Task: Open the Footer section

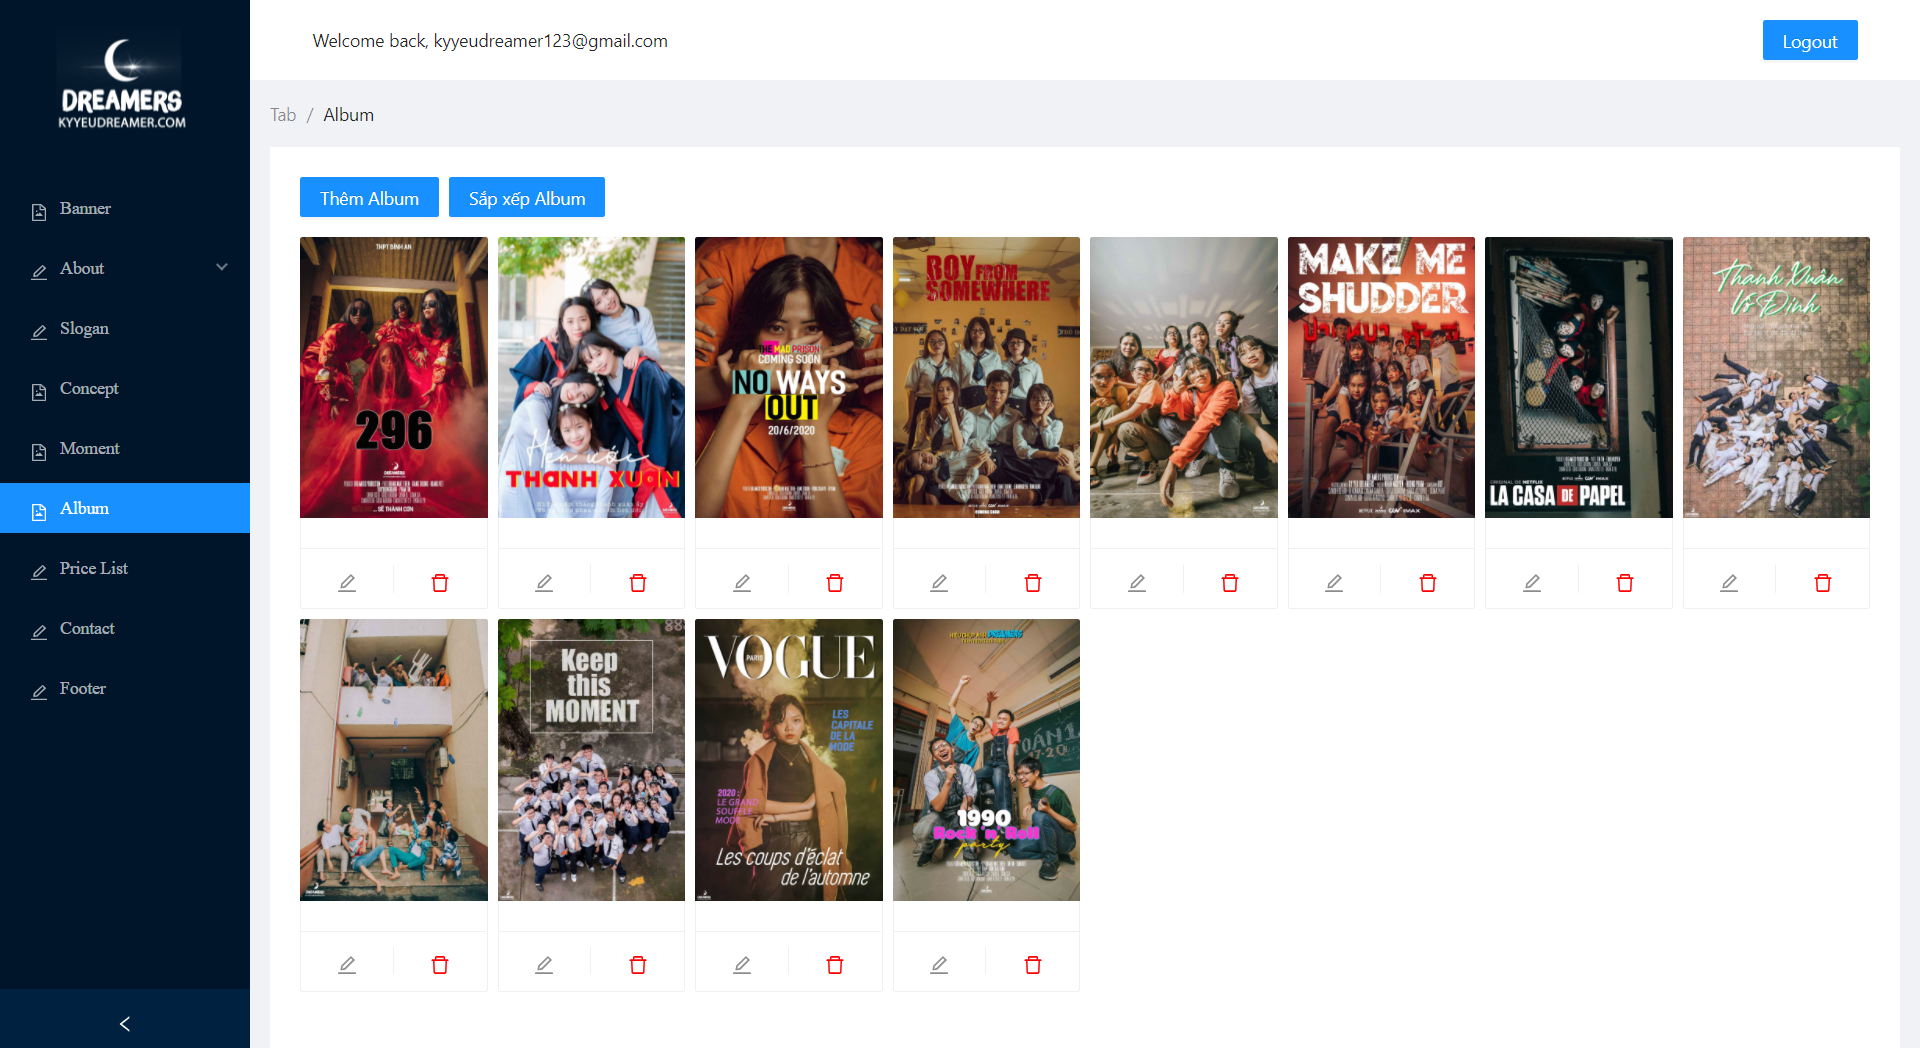Action: click(x=125, y=688)
